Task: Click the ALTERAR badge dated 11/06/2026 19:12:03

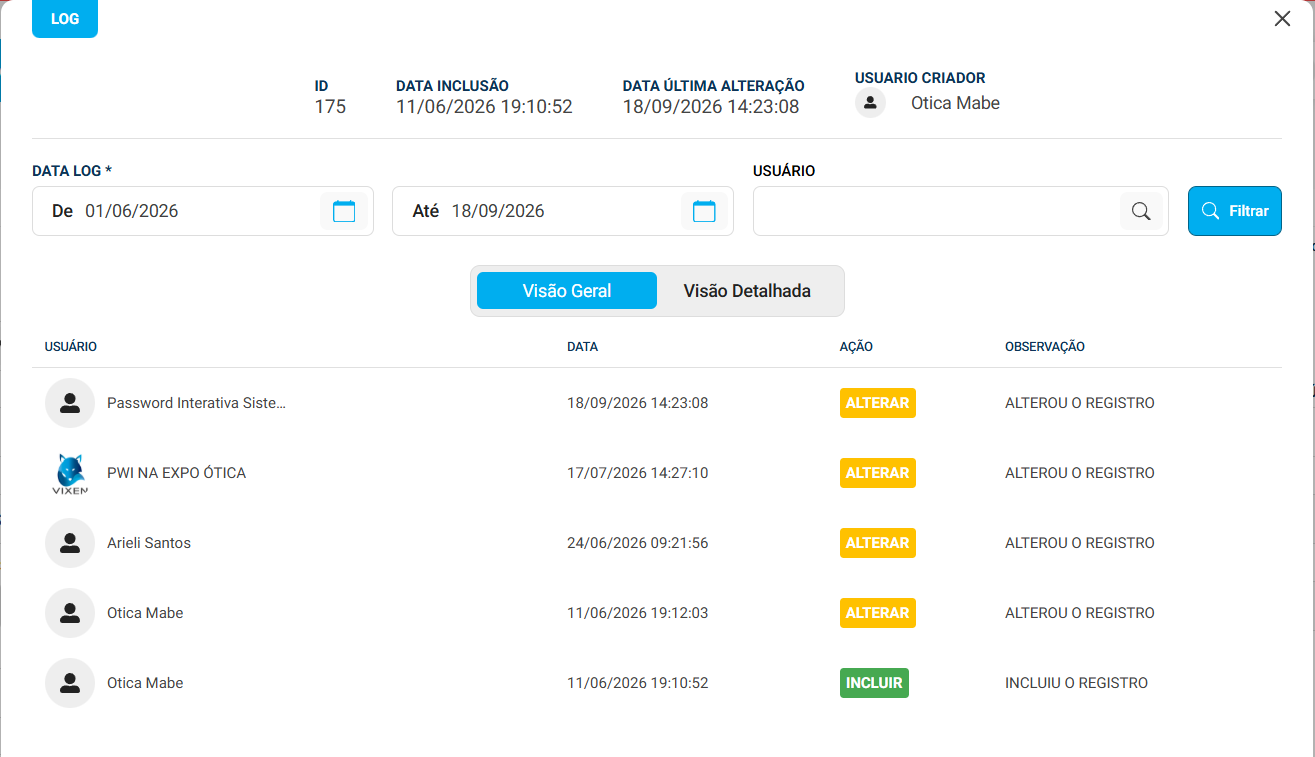Action: pyautogui.click(x=878, y=613)
